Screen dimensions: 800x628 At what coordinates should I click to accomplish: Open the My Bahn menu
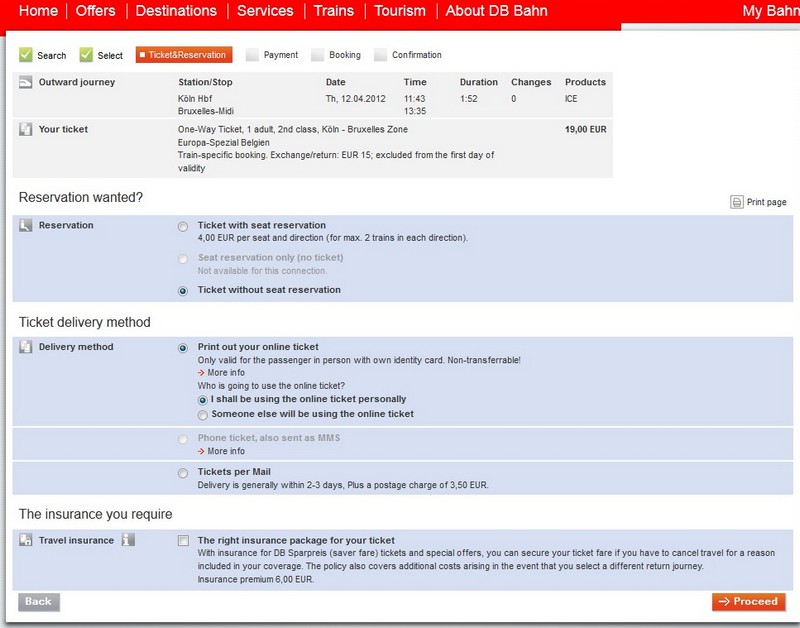point(770,11)
